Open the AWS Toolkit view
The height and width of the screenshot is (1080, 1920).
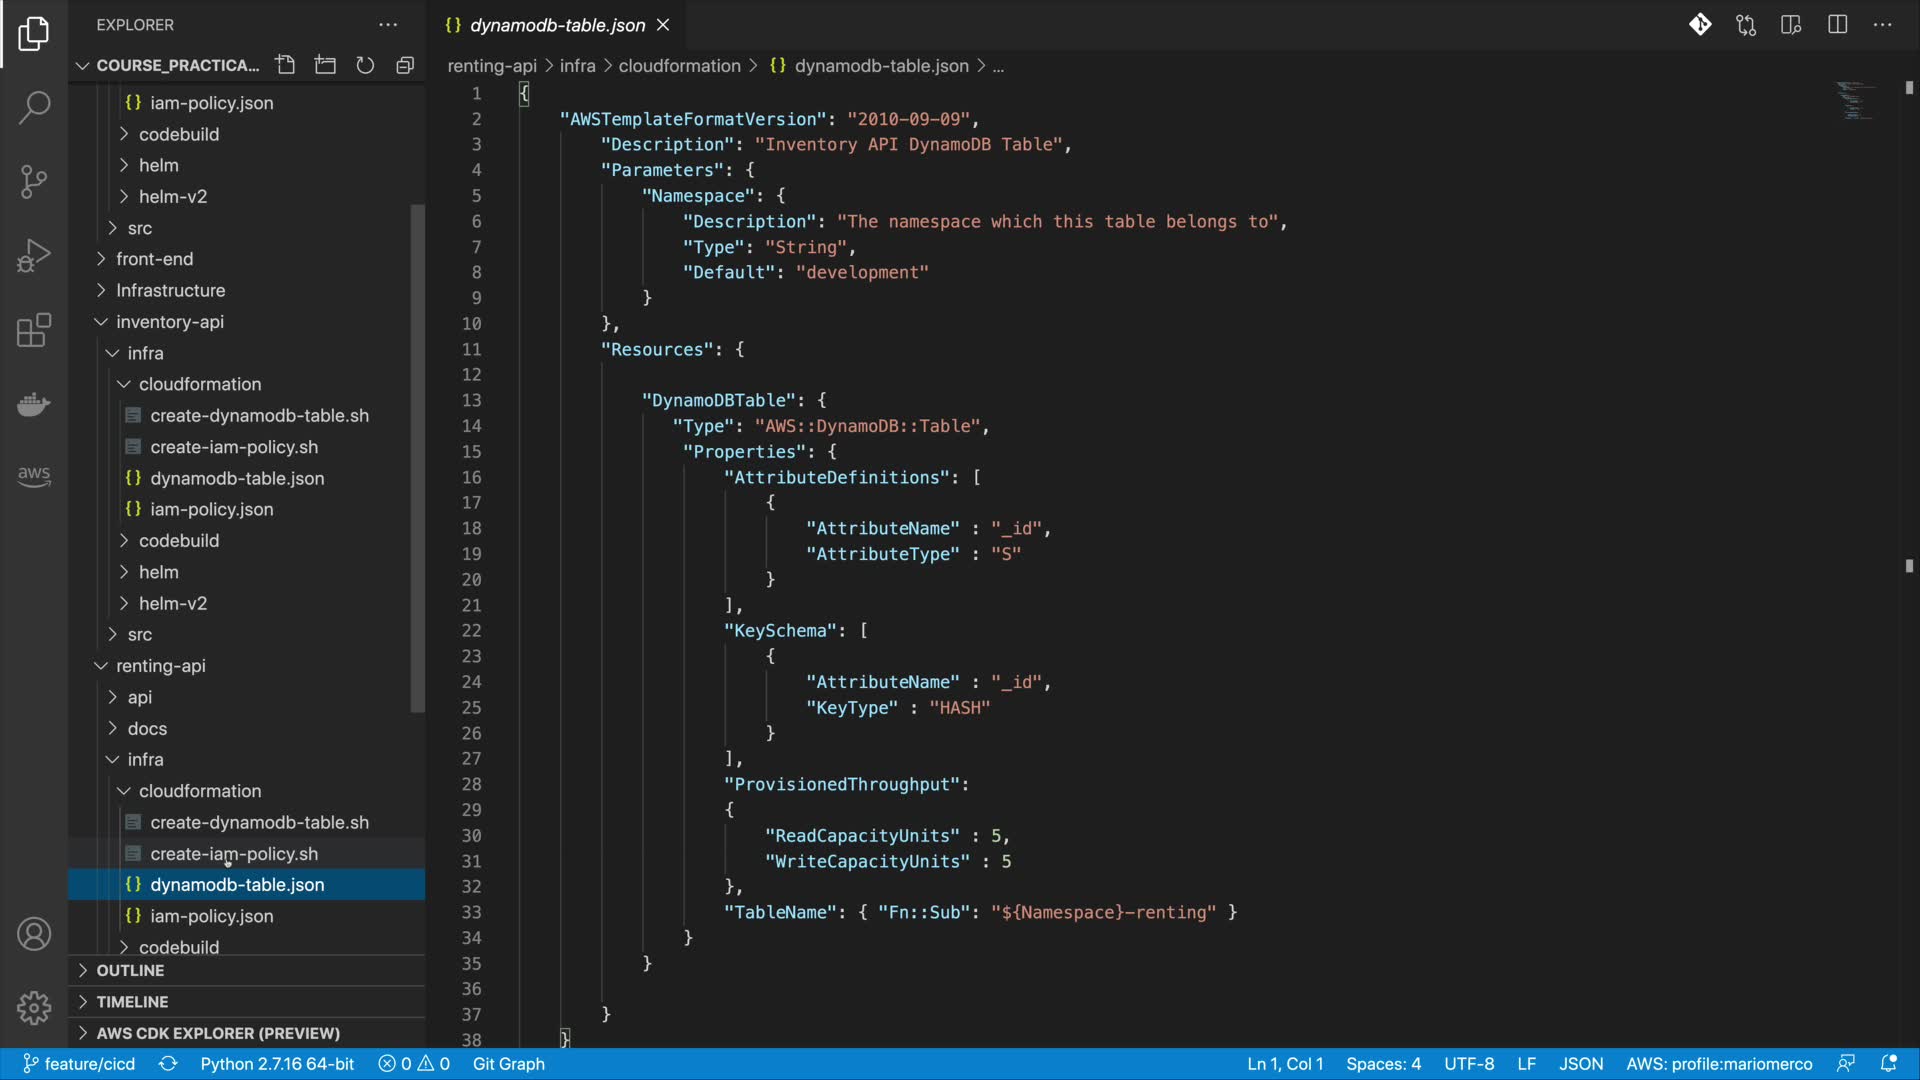[34, 476]
